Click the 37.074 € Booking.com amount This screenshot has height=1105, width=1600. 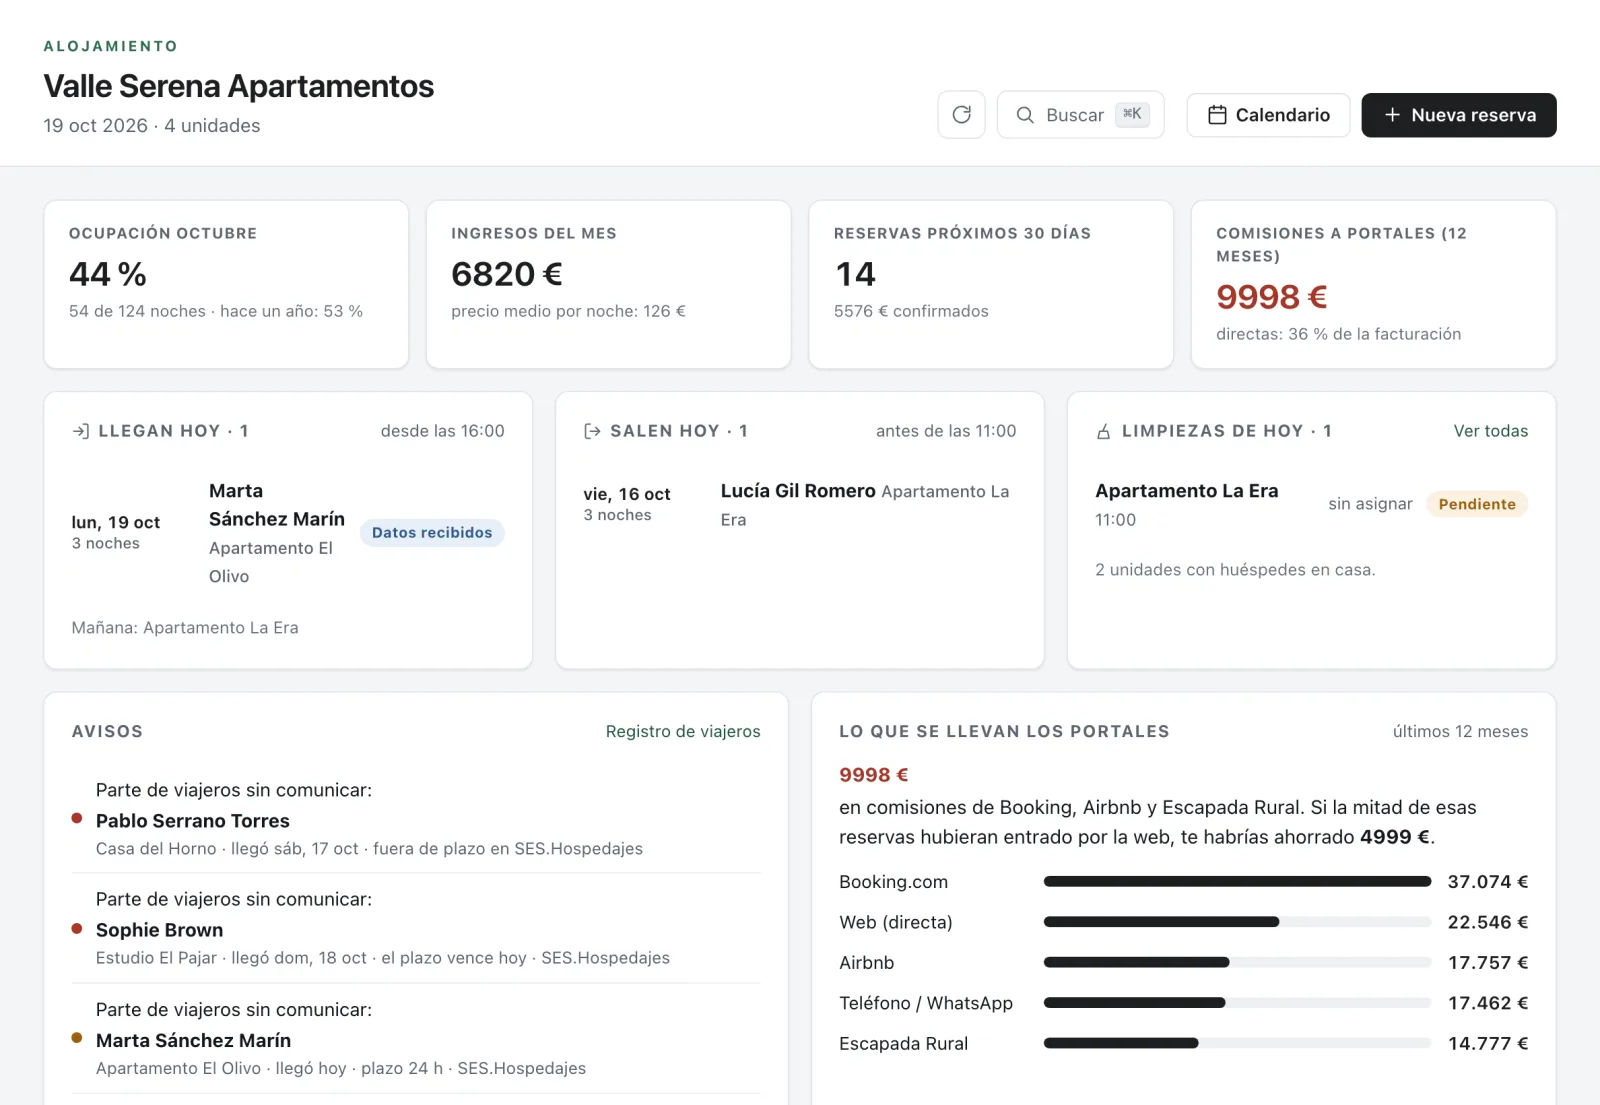click(x=1488, y=882)
